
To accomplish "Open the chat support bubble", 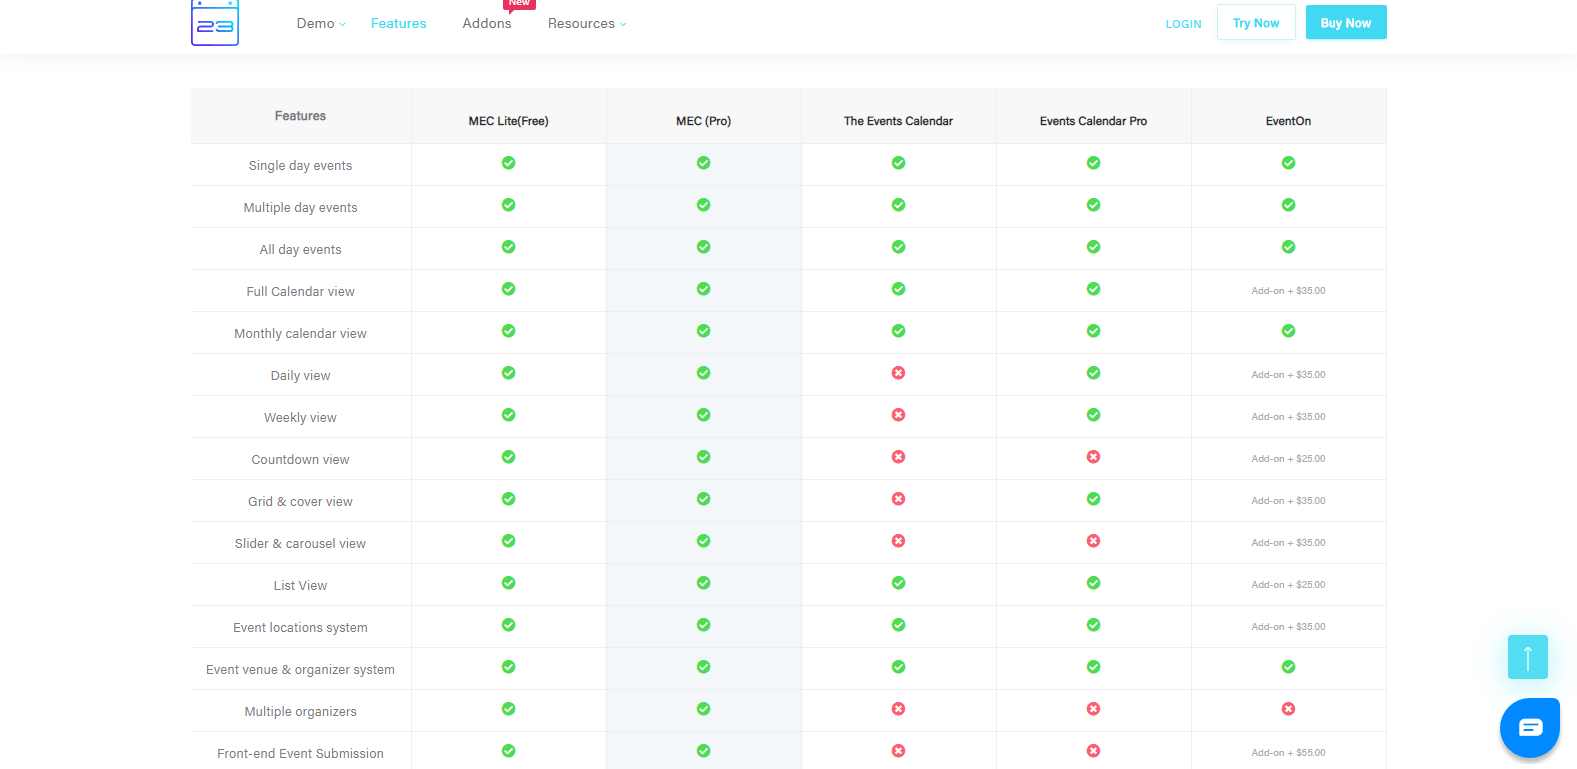I will pos(1530,728).
